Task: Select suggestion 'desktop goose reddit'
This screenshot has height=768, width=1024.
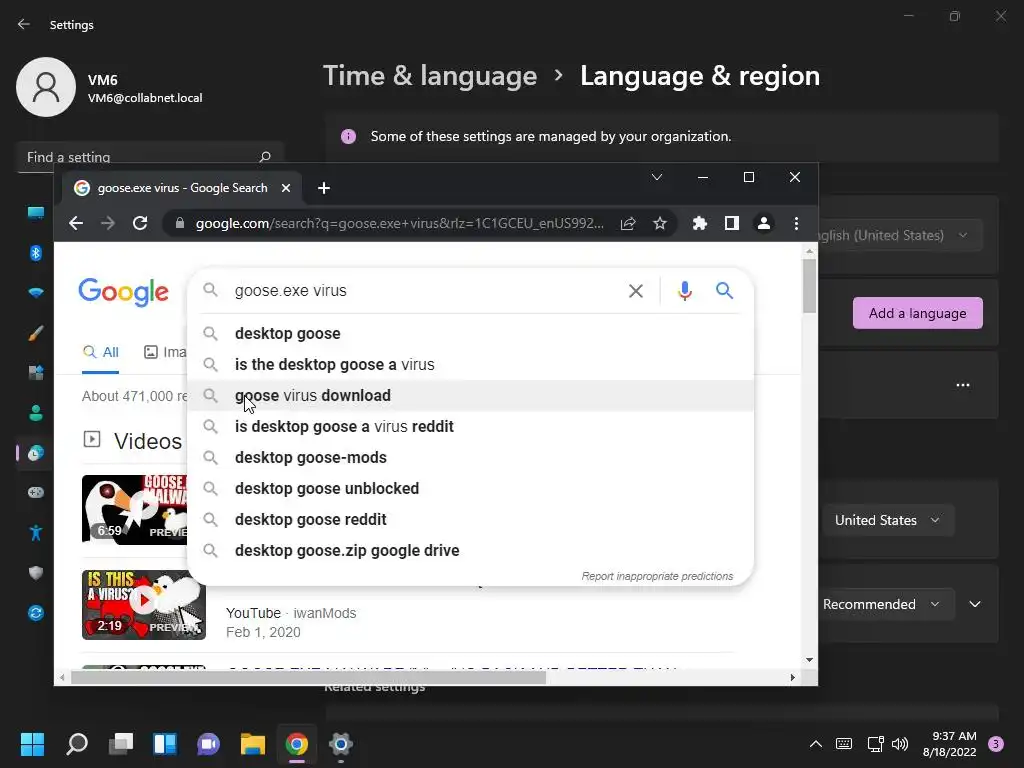Action: click(470, 519)
